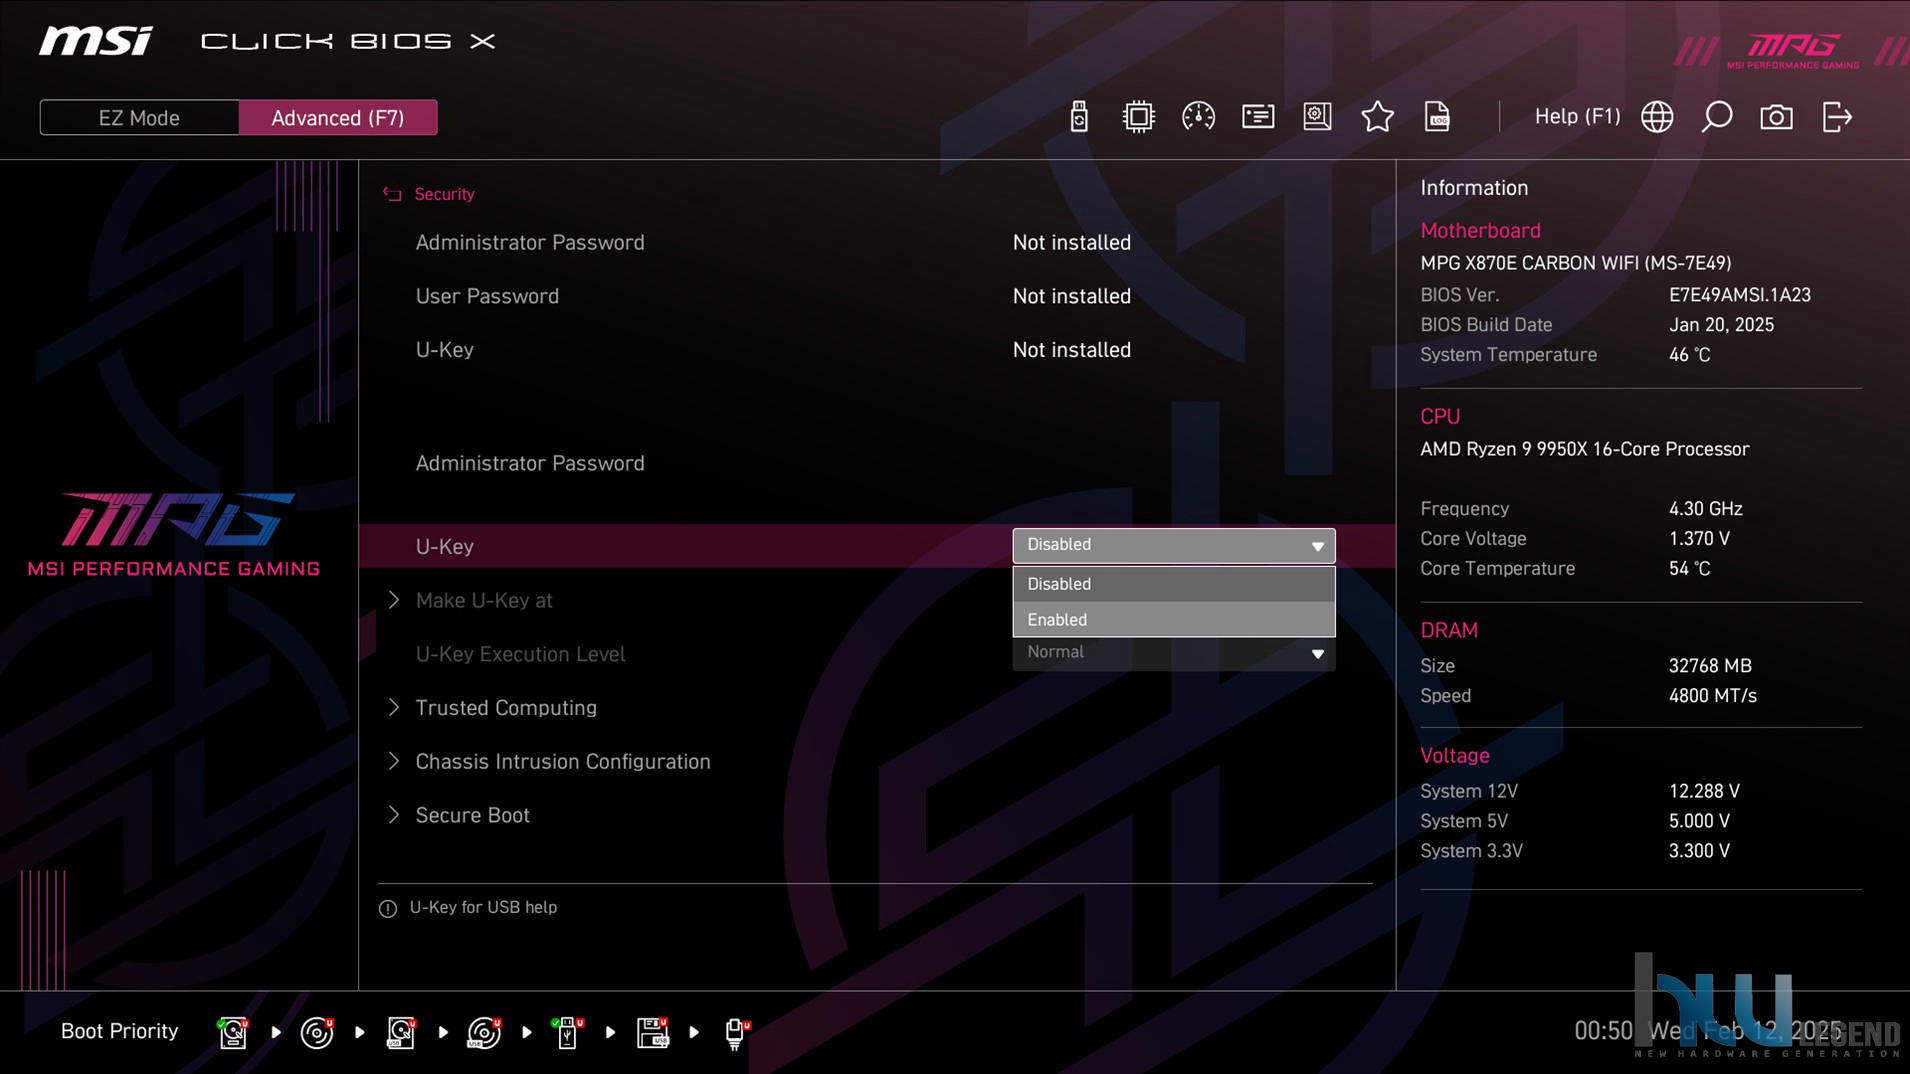Open the overclocking speedometer gauge icon
This screenshot has height=1074, width=1910.
[1198, 117]
